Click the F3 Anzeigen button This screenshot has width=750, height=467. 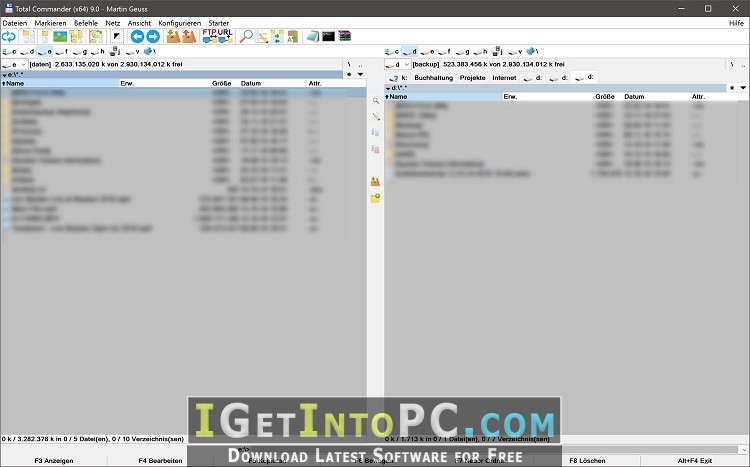pos(54,461)
